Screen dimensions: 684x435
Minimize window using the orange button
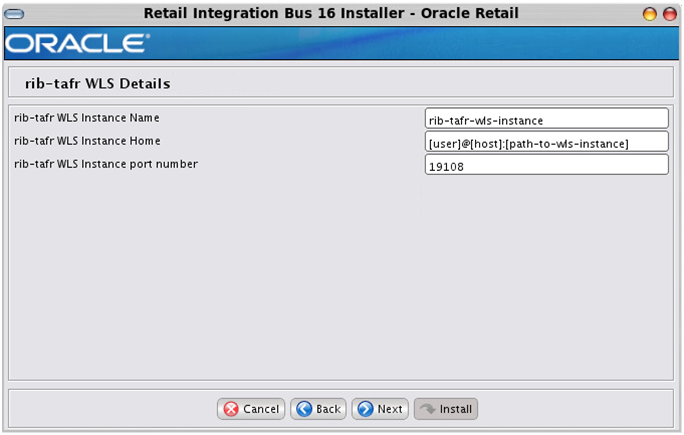pyautogui.click(x=650, y=14)
